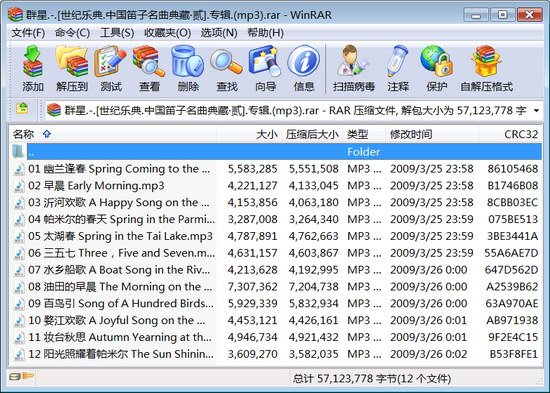Run the 测试 (Test) archive tool
This screenshot has height=393, width=550.
coord(111,68)
